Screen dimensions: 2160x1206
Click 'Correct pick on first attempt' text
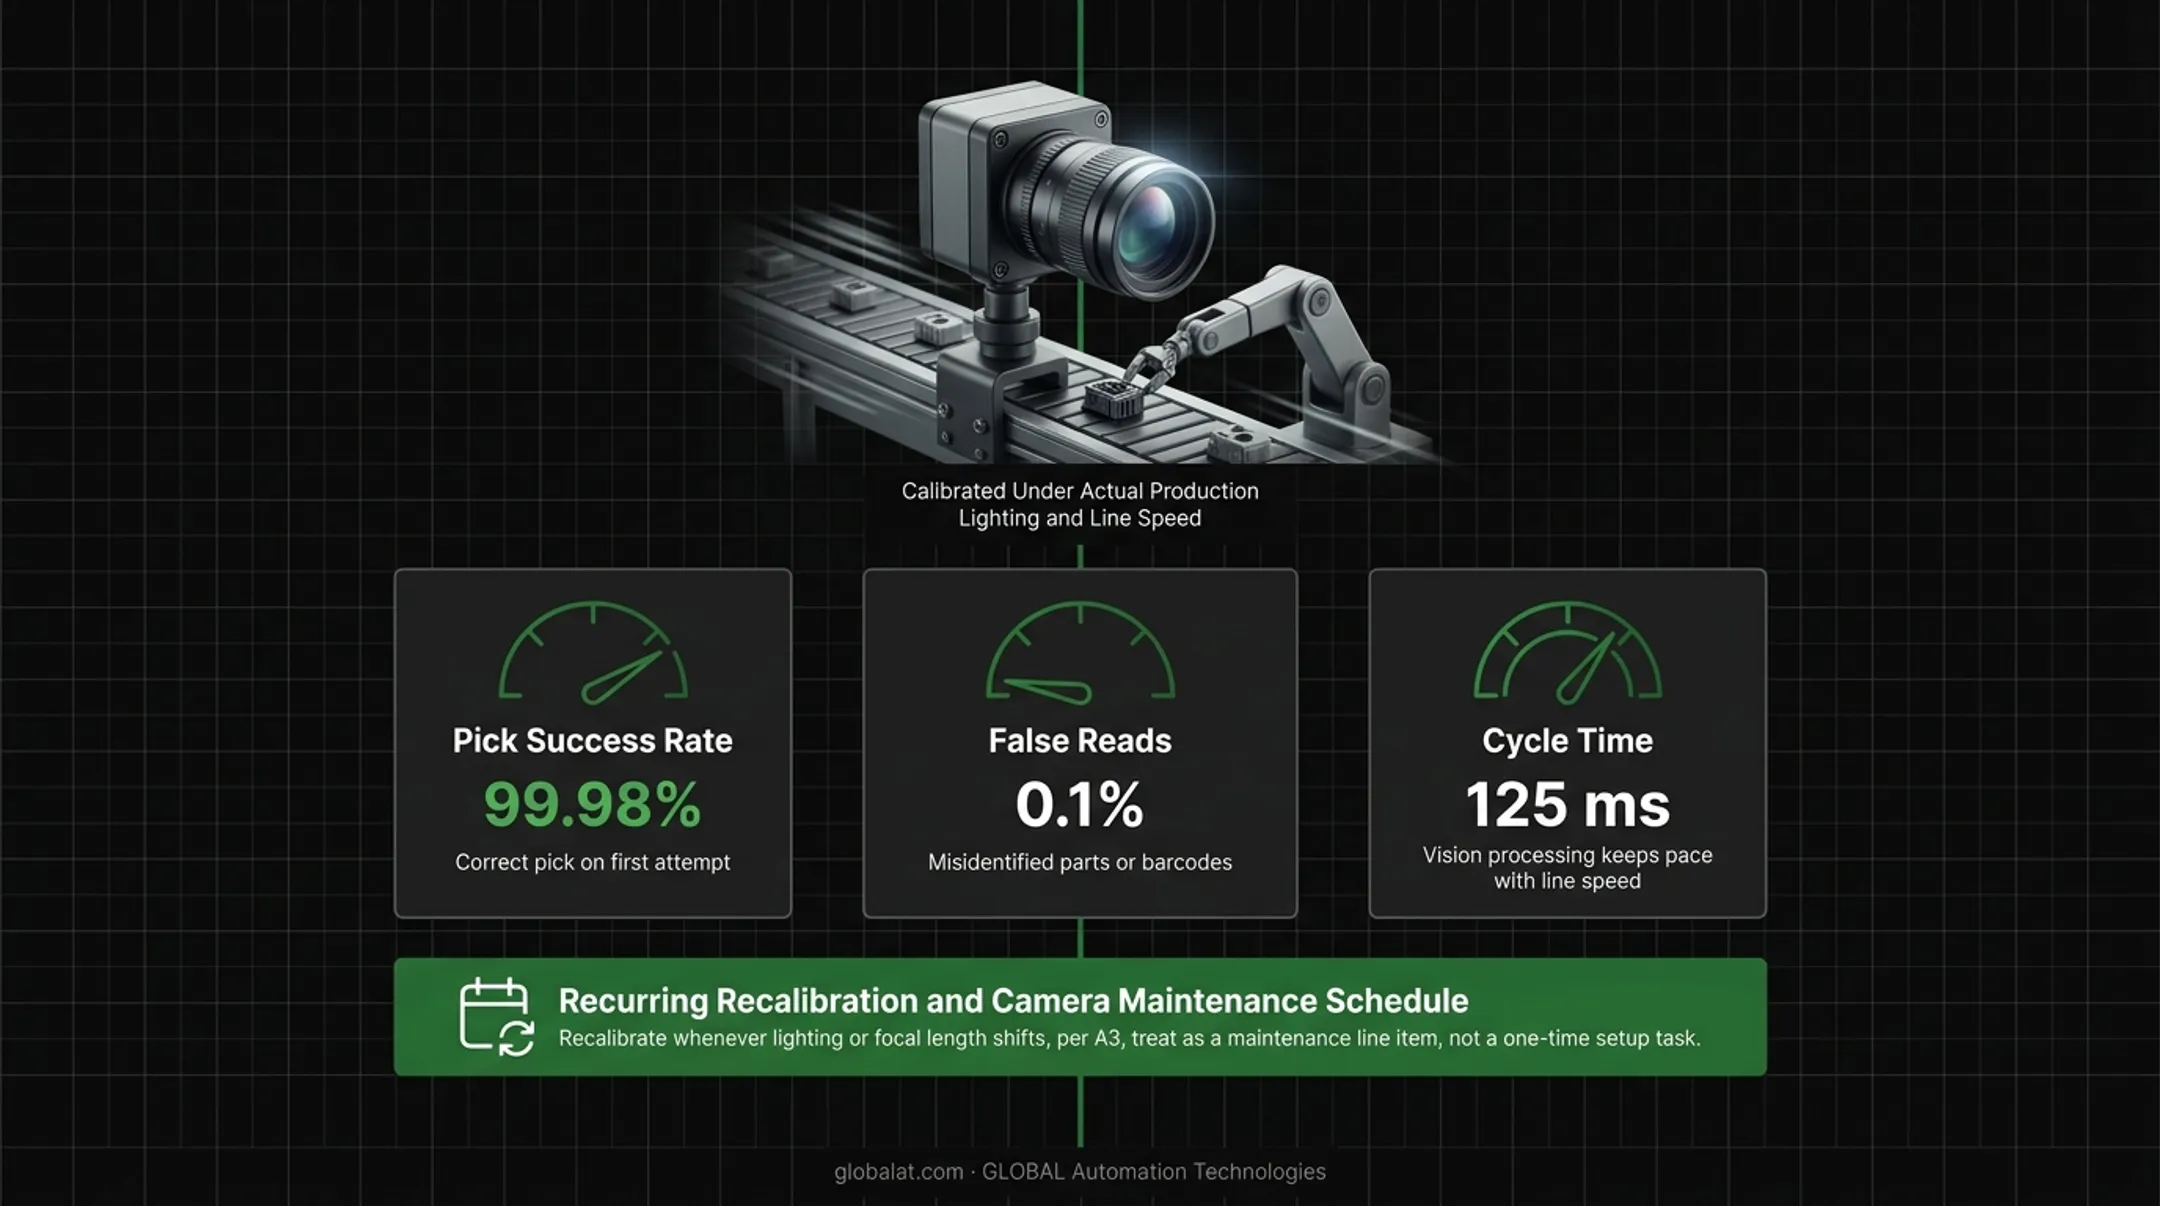click(592, 862)
